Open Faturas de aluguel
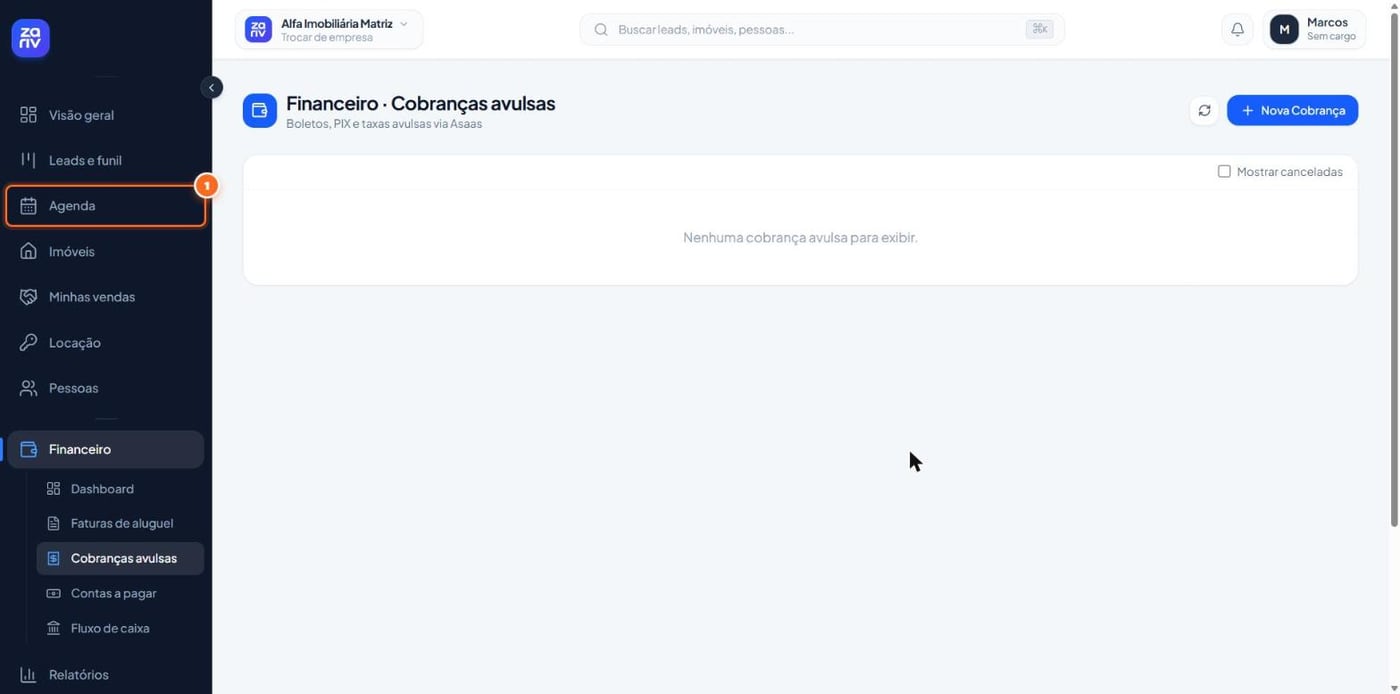The height and width of the screenshot is (694, 1400). [120, 523]
